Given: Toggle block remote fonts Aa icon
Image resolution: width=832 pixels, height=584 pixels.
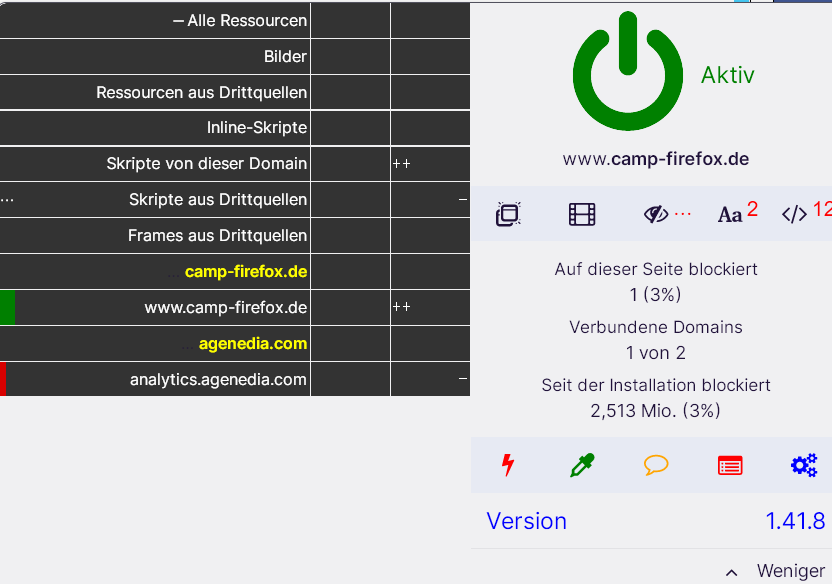Looking at the screenshot, I should click(730, 215).
